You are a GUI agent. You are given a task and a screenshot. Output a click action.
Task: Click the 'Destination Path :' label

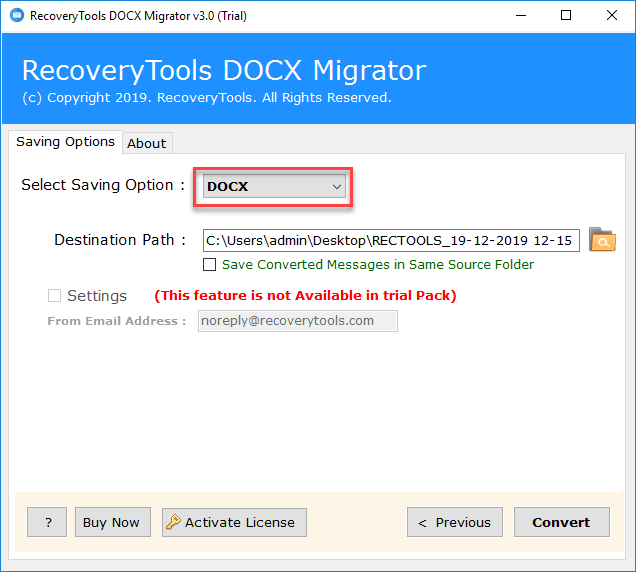pyautogui.click(x=120, y=240)
